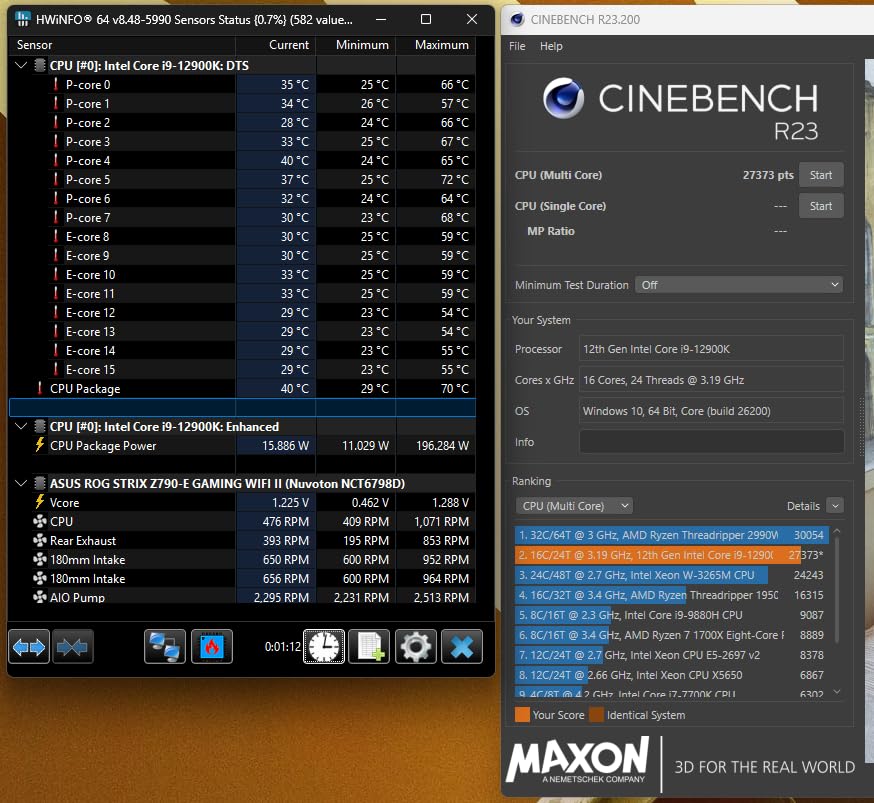This screenshot has width=874, height=803.
Task: Click the collapse arrows button in HWiNFO toolbar
Action: 72,646
